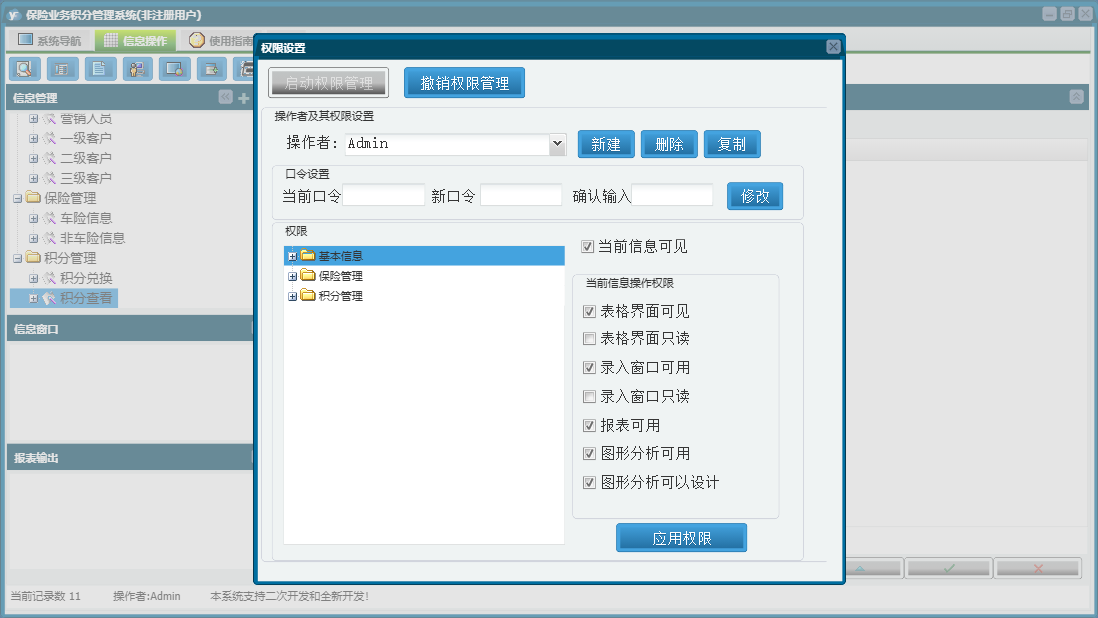Expand 积分管理 node in permission tree

[x=292, y=297]
